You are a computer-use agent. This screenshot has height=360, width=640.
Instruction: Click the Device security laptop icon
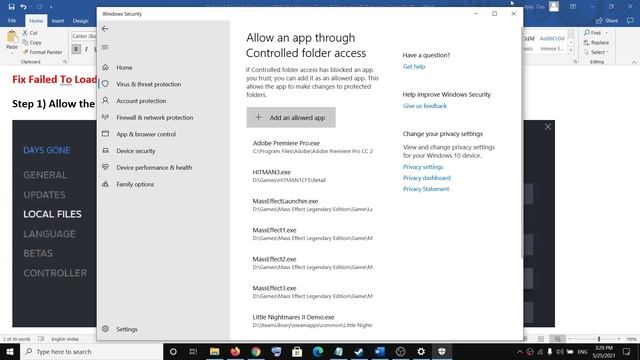[x=105, y=151]
